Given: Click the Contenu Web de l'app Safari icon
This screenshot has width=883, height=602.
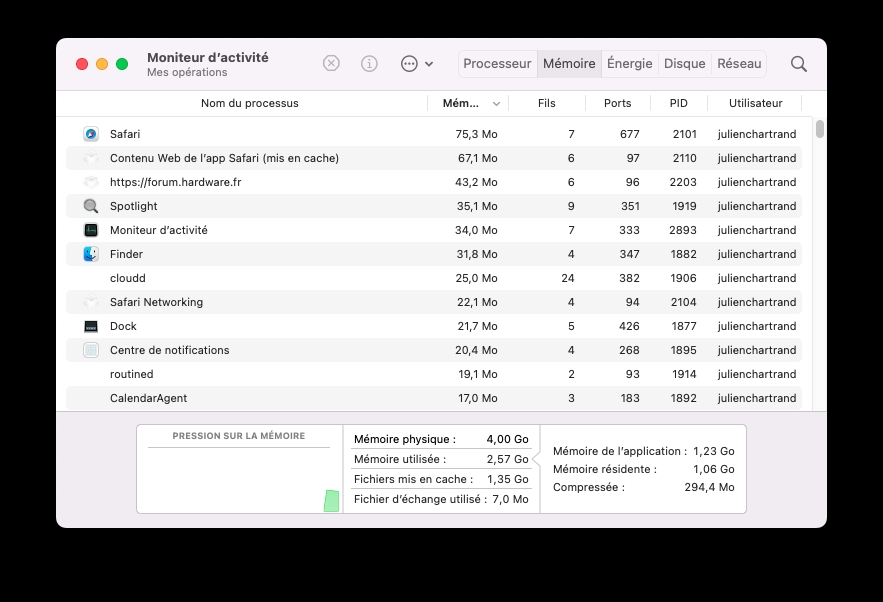Looking at the screenshot, I should (91, 158).
